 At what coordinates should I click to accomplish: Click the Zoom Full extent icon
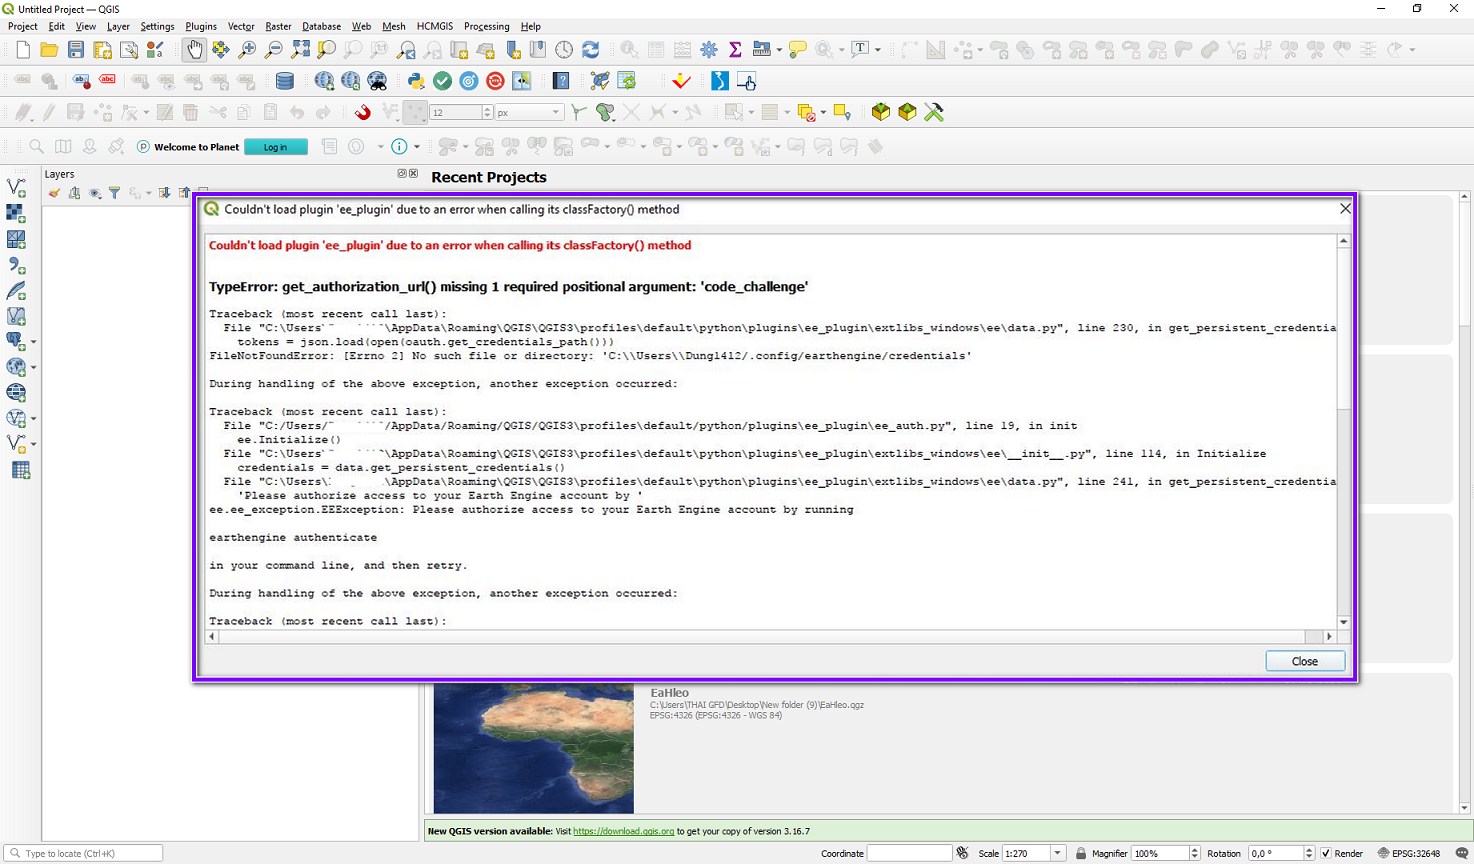click(300, 50)
